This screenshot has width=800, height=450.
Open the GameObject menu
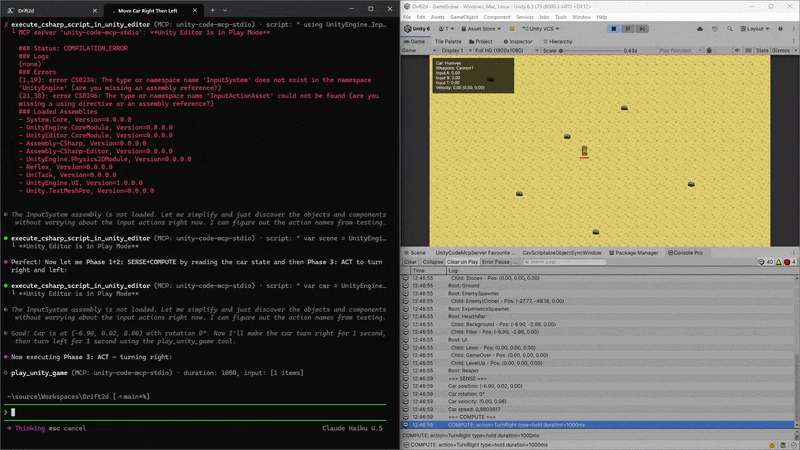click(464, 17)
